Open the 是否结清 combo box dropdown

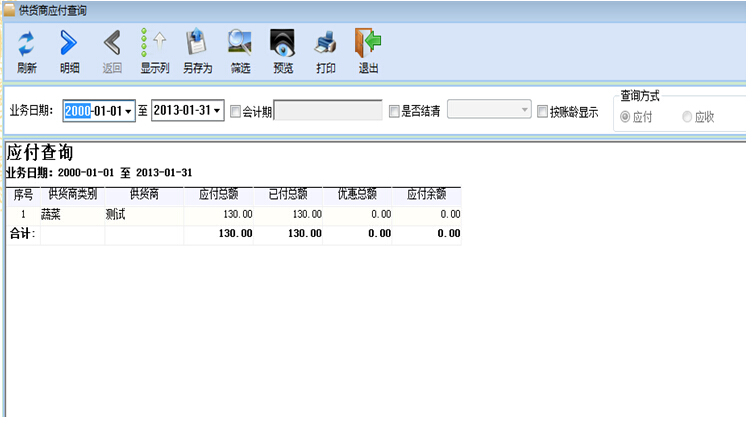tap(524, 110)
